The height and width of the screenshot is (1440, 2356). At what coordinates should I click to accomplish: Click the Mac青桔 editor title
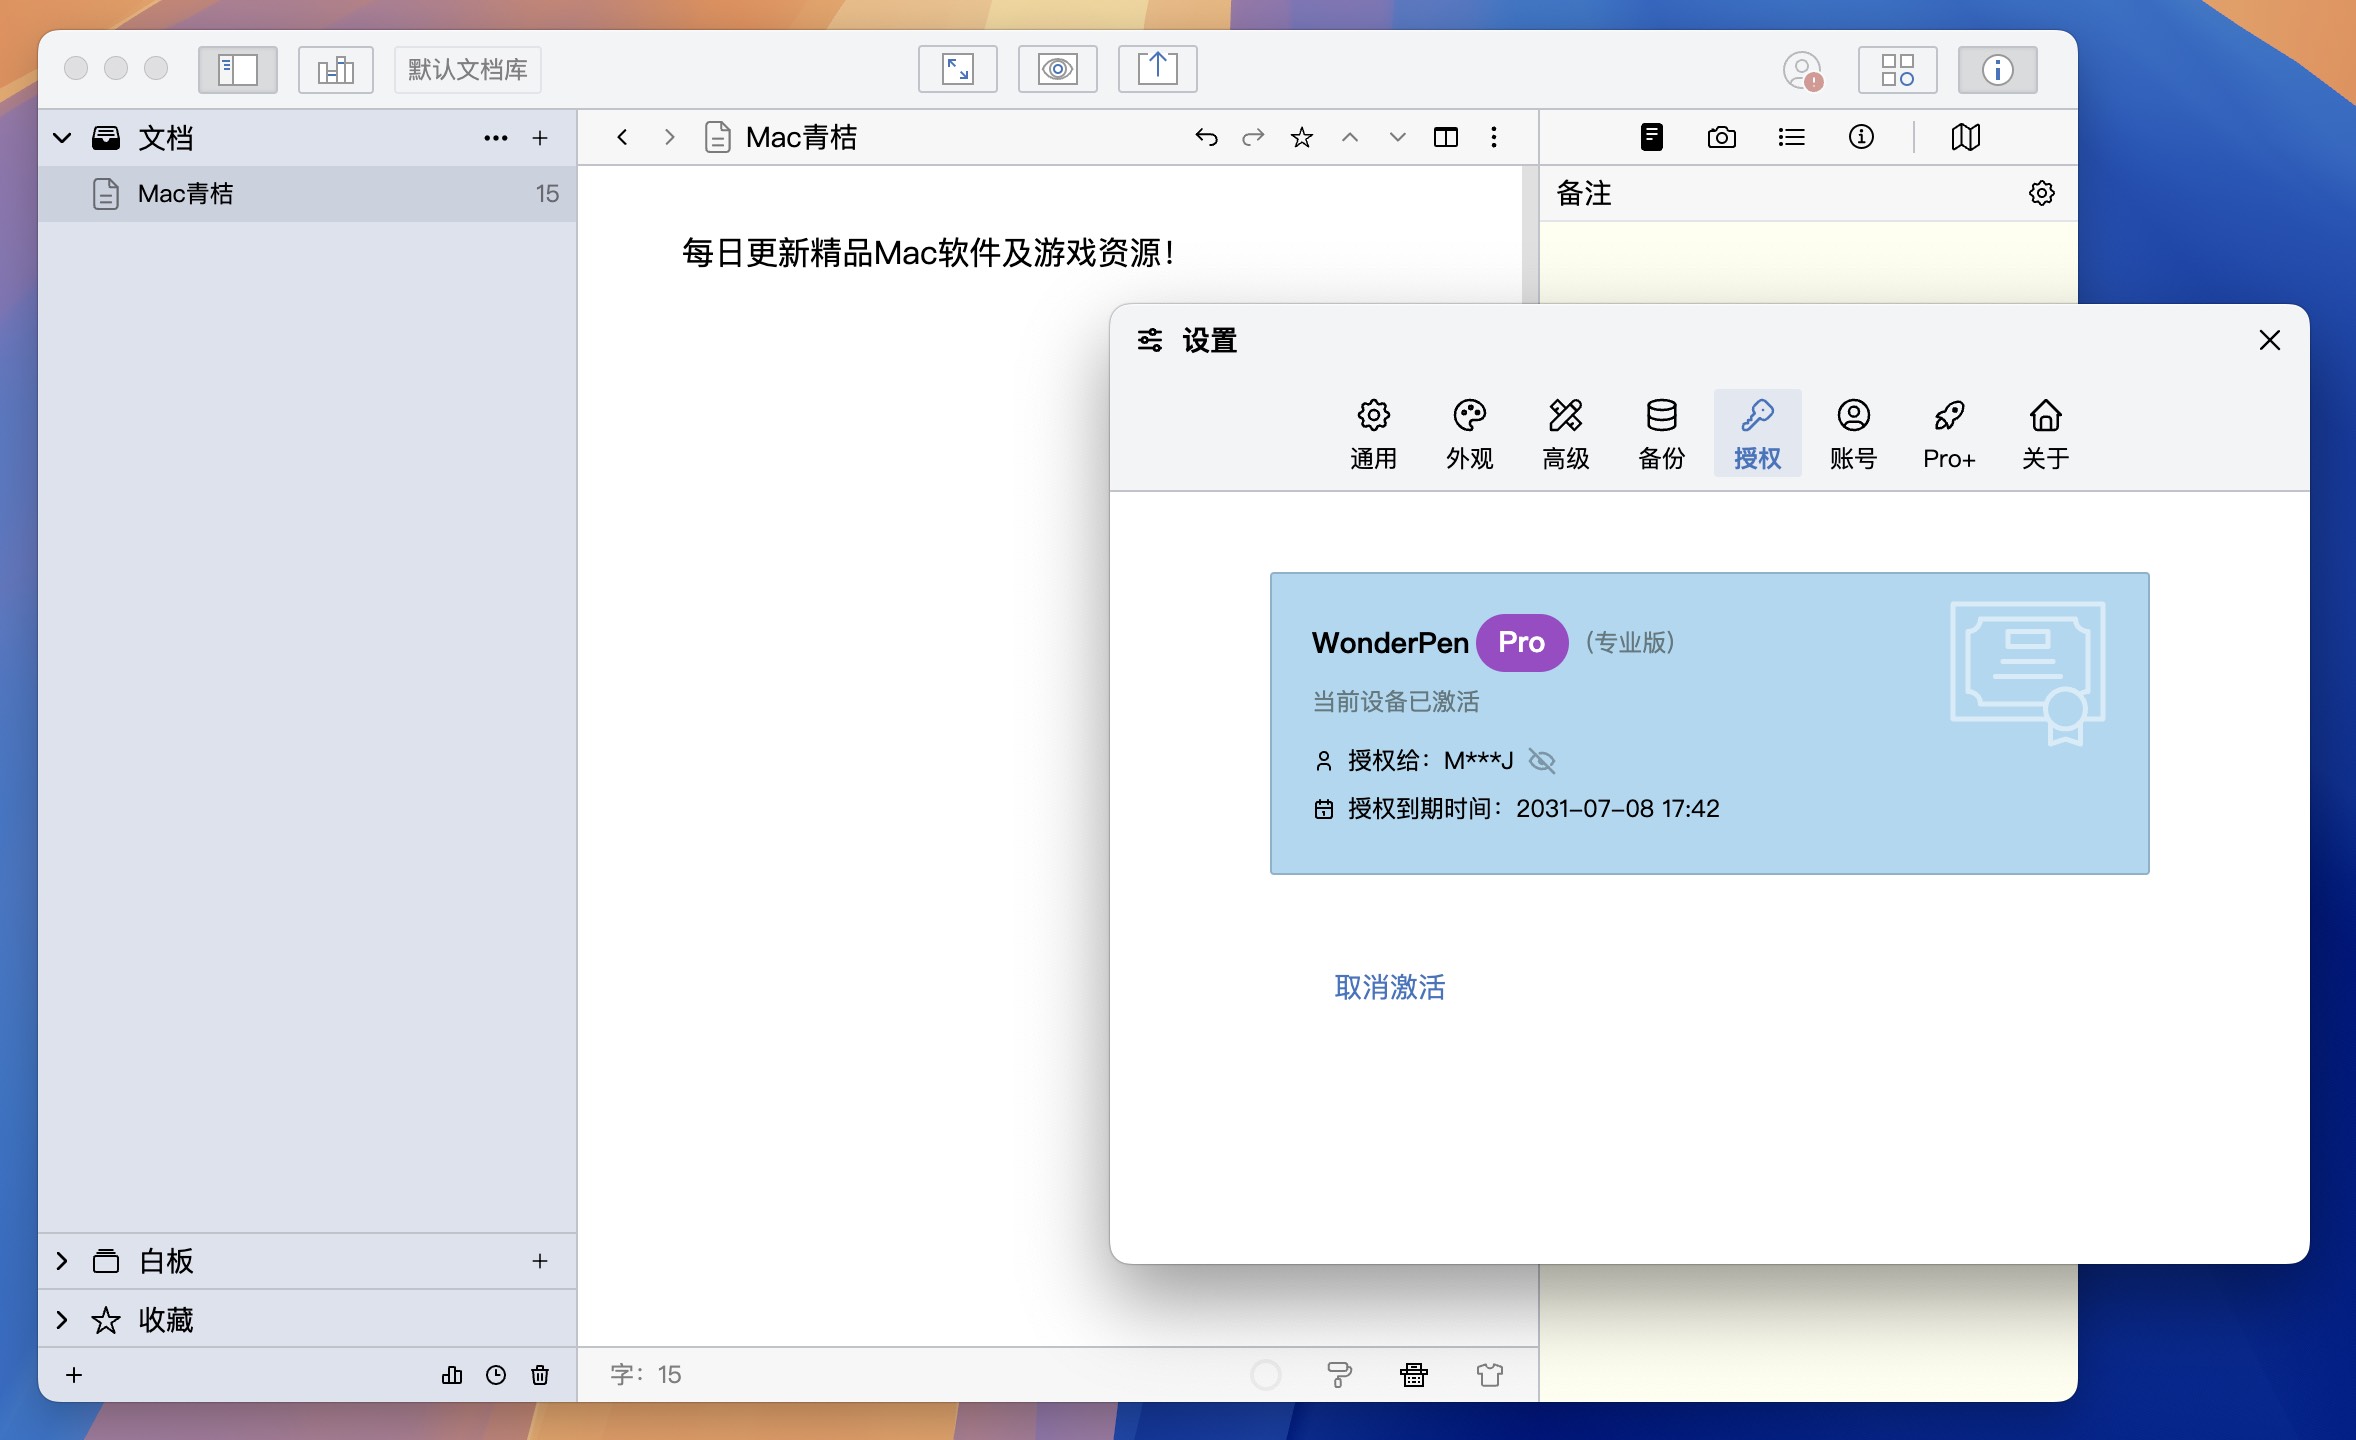[802, 137]
